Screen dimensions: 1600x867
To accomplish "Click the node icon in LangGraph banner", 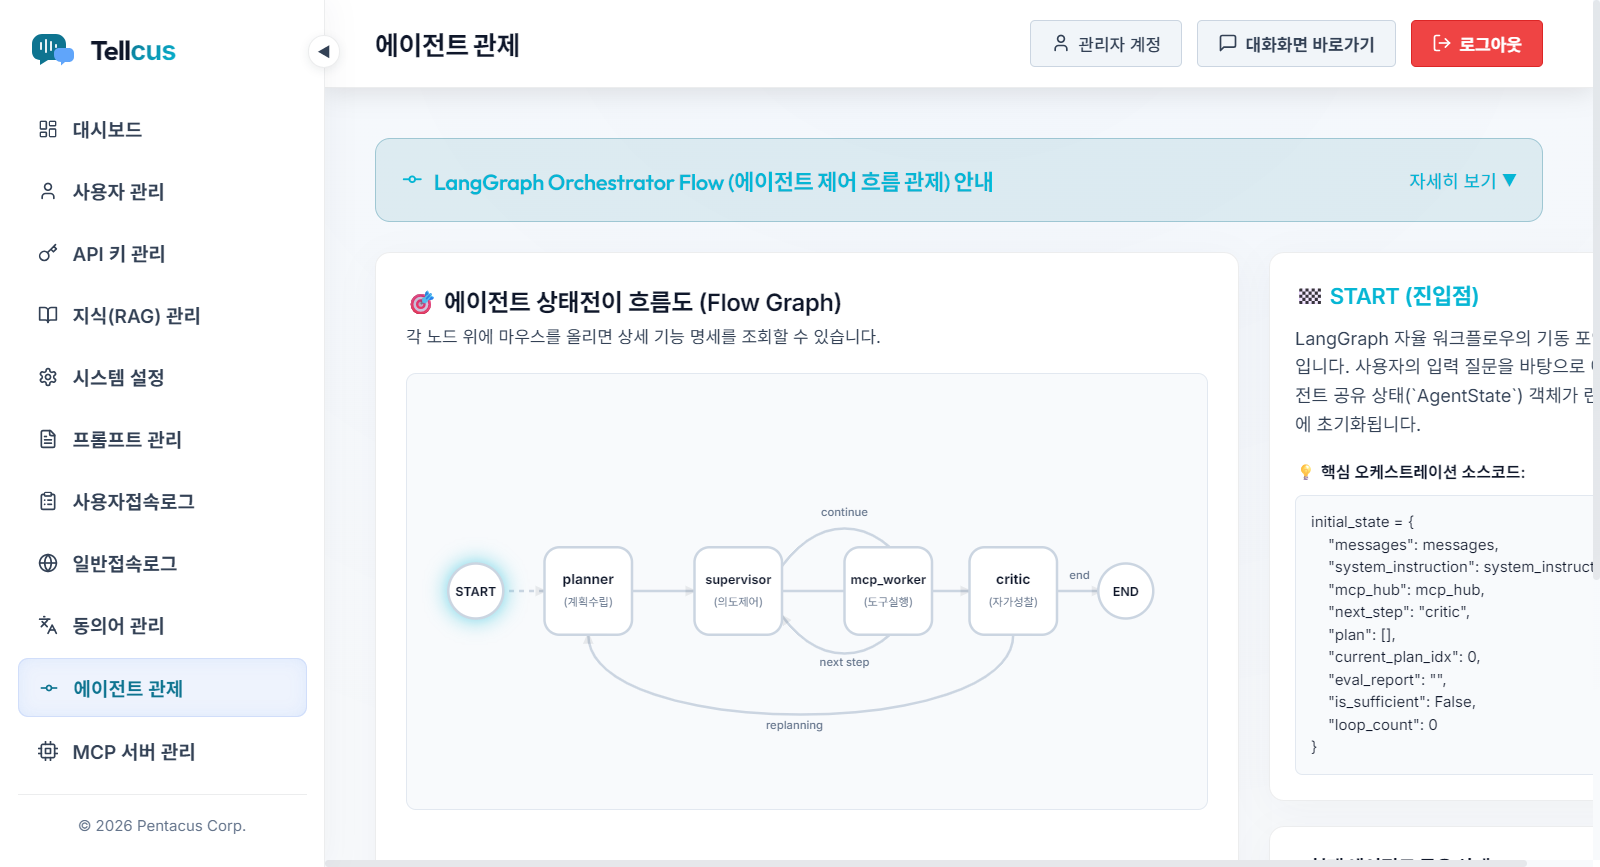I will click(412, 180).
